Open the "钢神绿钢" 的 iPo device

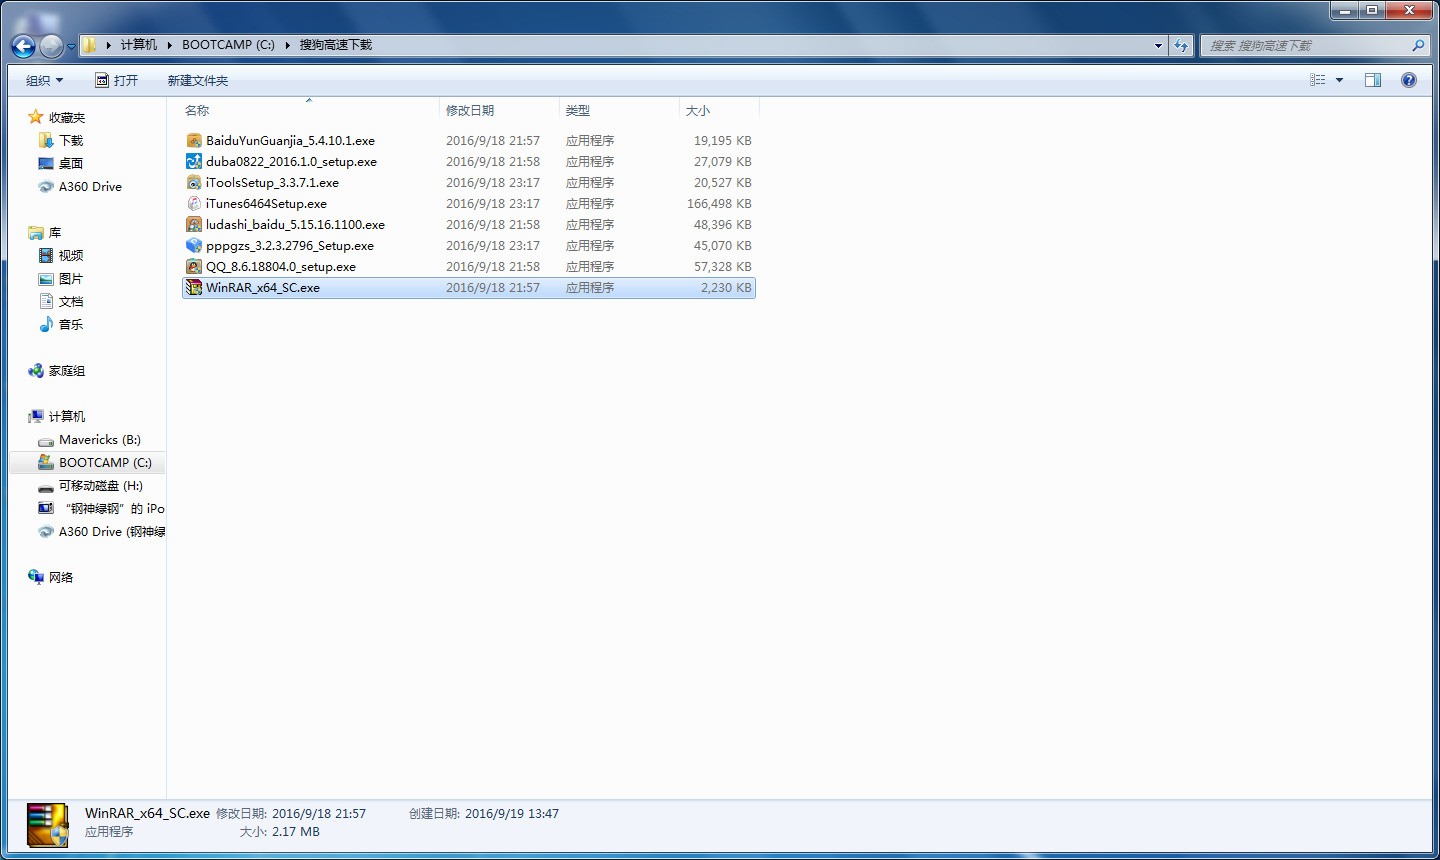(x=115, y=509)
